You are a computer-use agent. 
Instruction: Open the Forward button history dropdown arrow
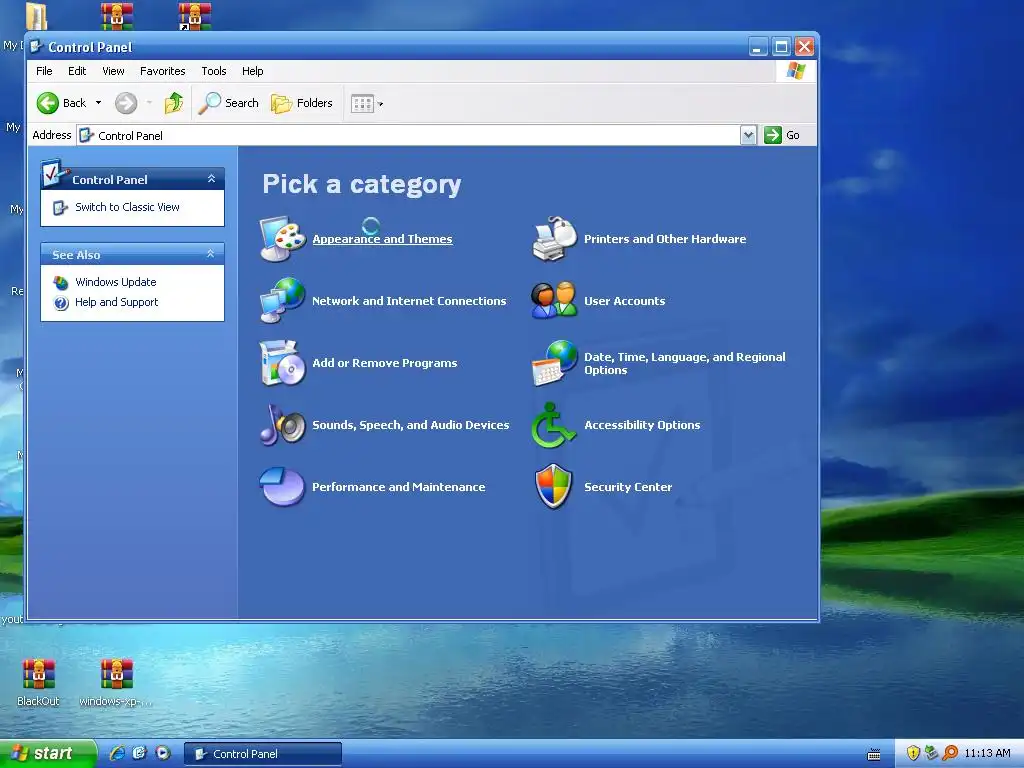coord(150,103)
